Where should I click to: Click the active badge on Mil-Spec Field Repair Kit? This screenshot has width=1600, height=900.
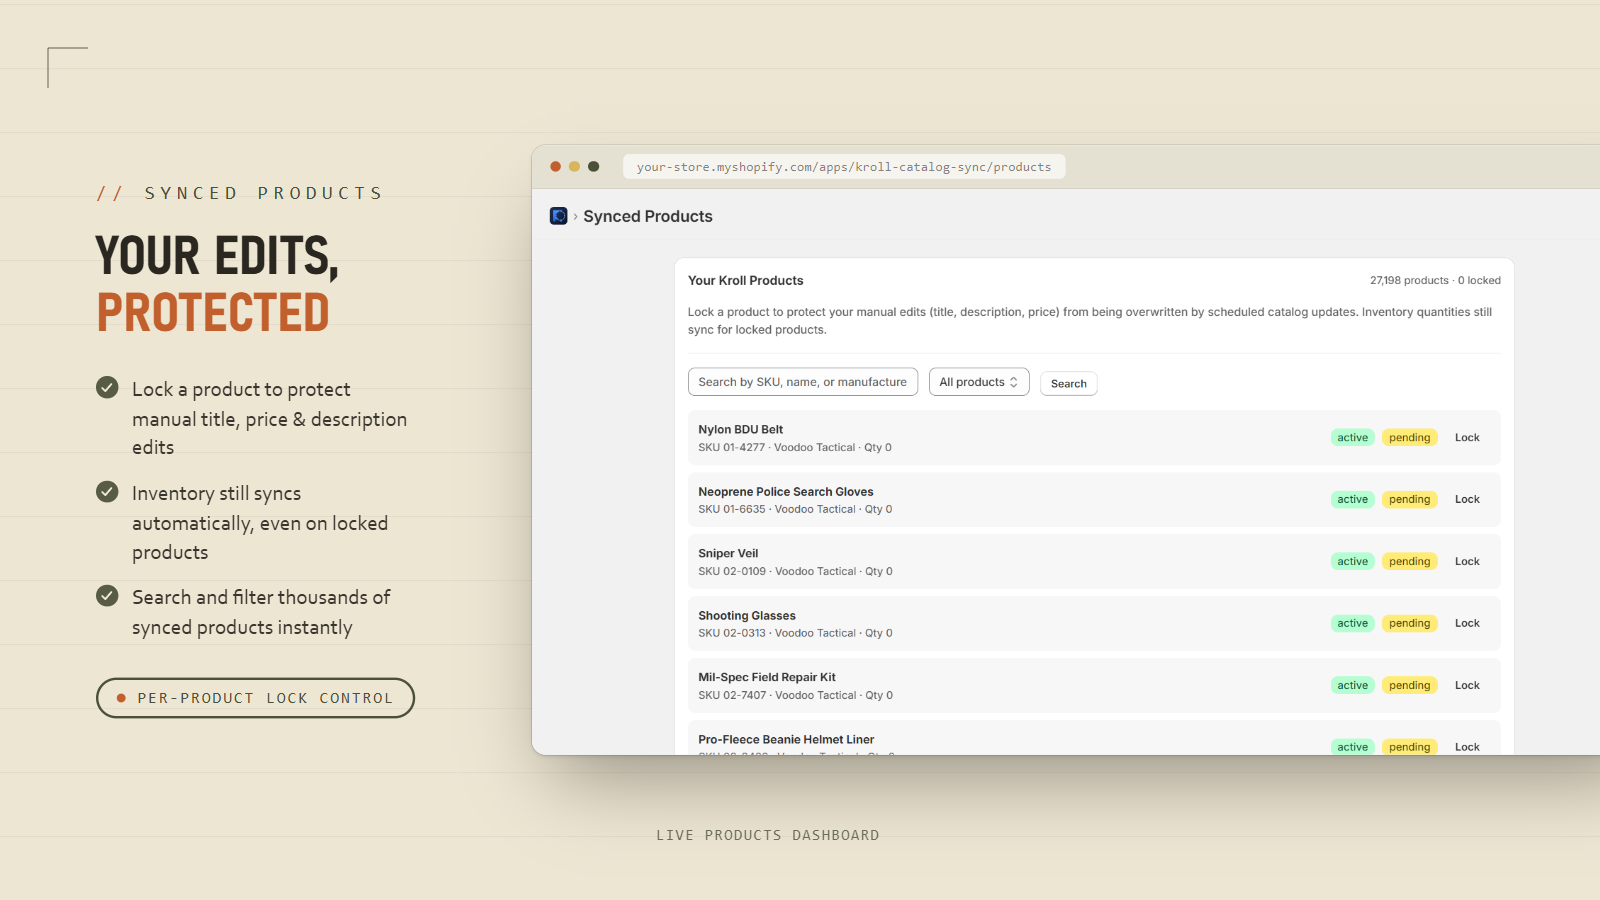pos(1353,686)
